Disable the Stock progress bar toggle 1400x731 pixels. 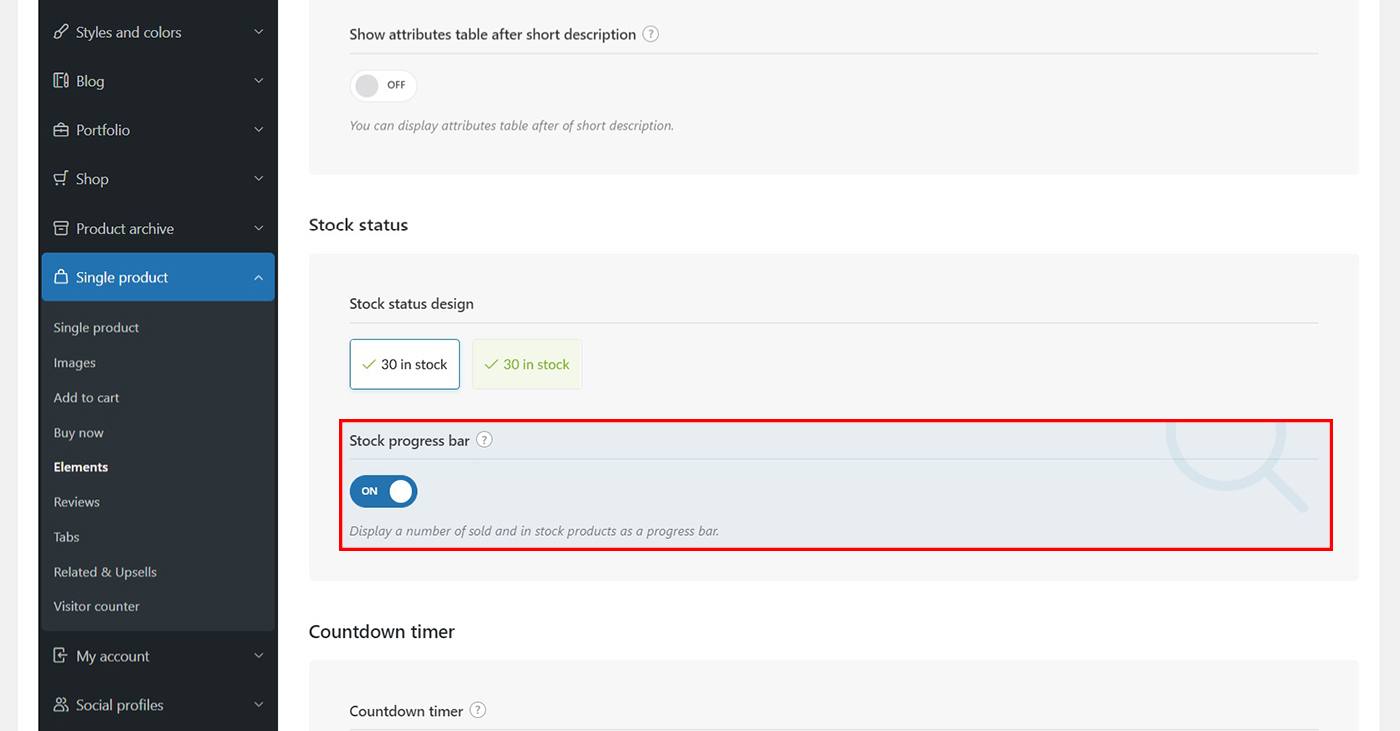[x=383, y=491]
